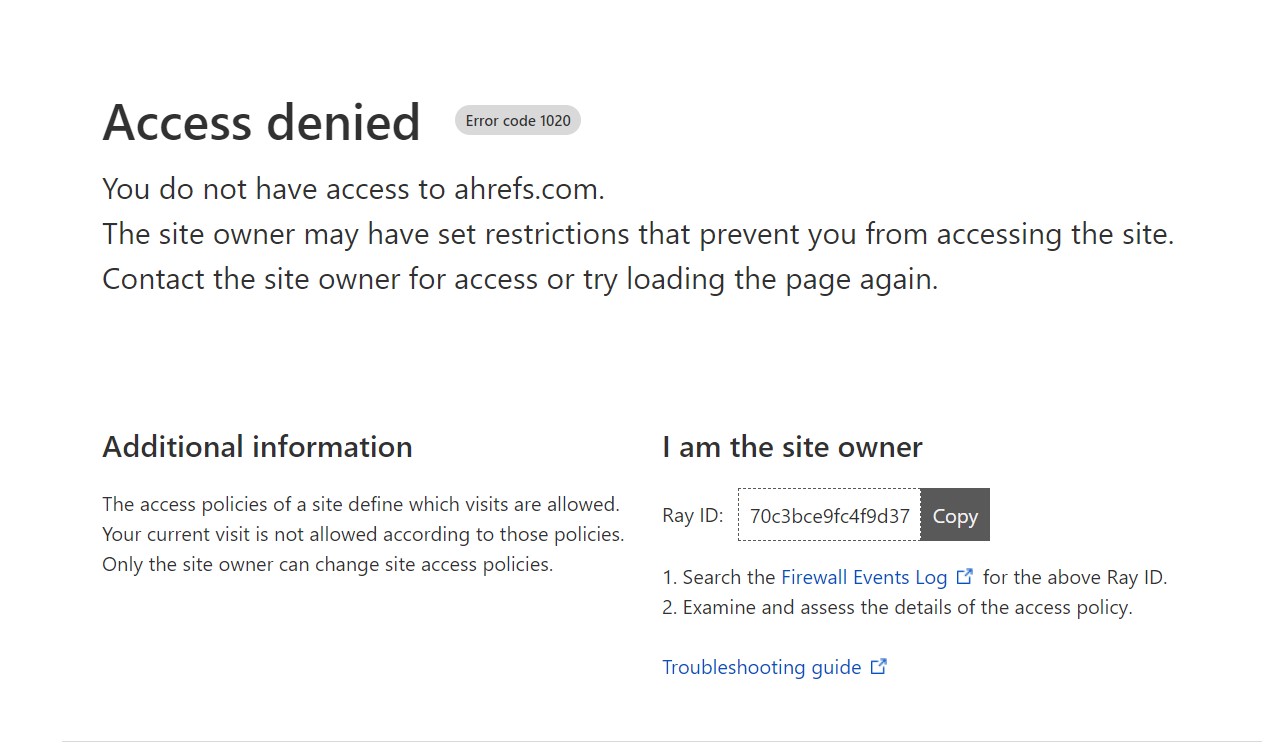Open the Firewall Events Log link
The width and height of the screenshot is (1271, 745).
pos(864,577)
